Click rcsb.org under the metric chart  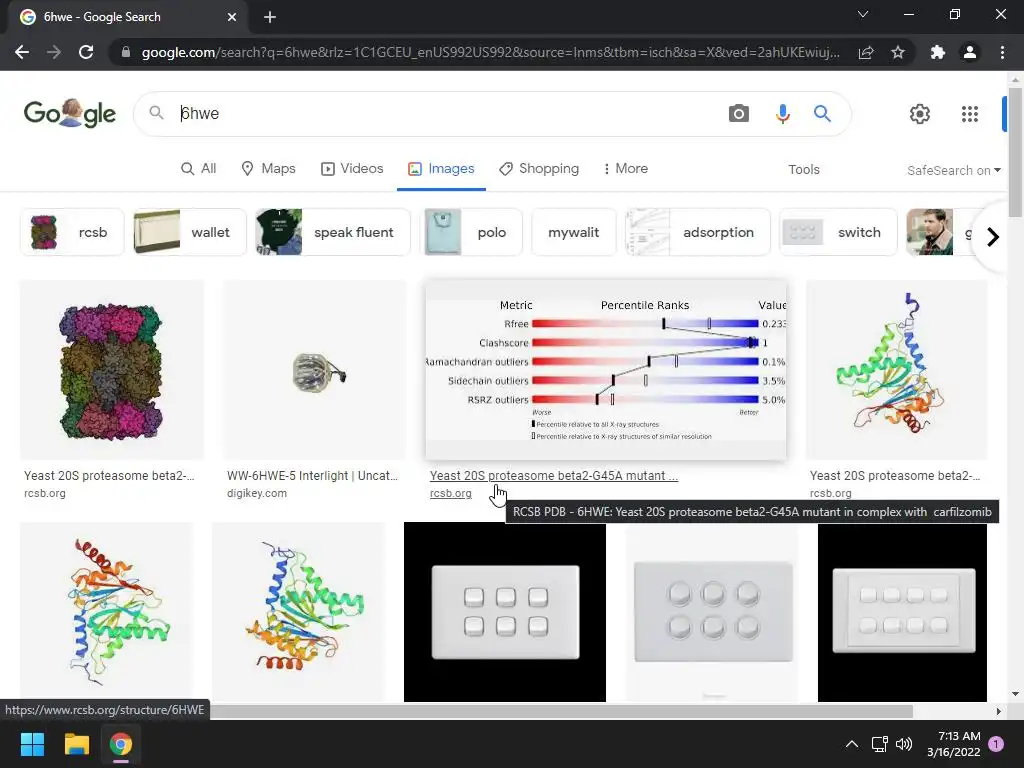pyautogui.click(x=451, y=493)
